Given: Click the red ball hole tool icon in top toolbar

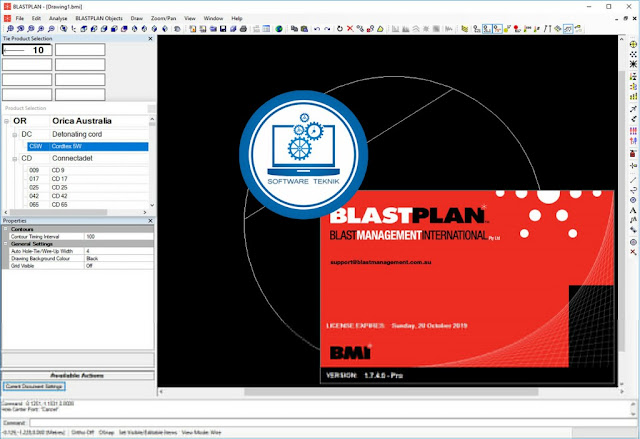Looking at the screenshot, I should 517,29.
